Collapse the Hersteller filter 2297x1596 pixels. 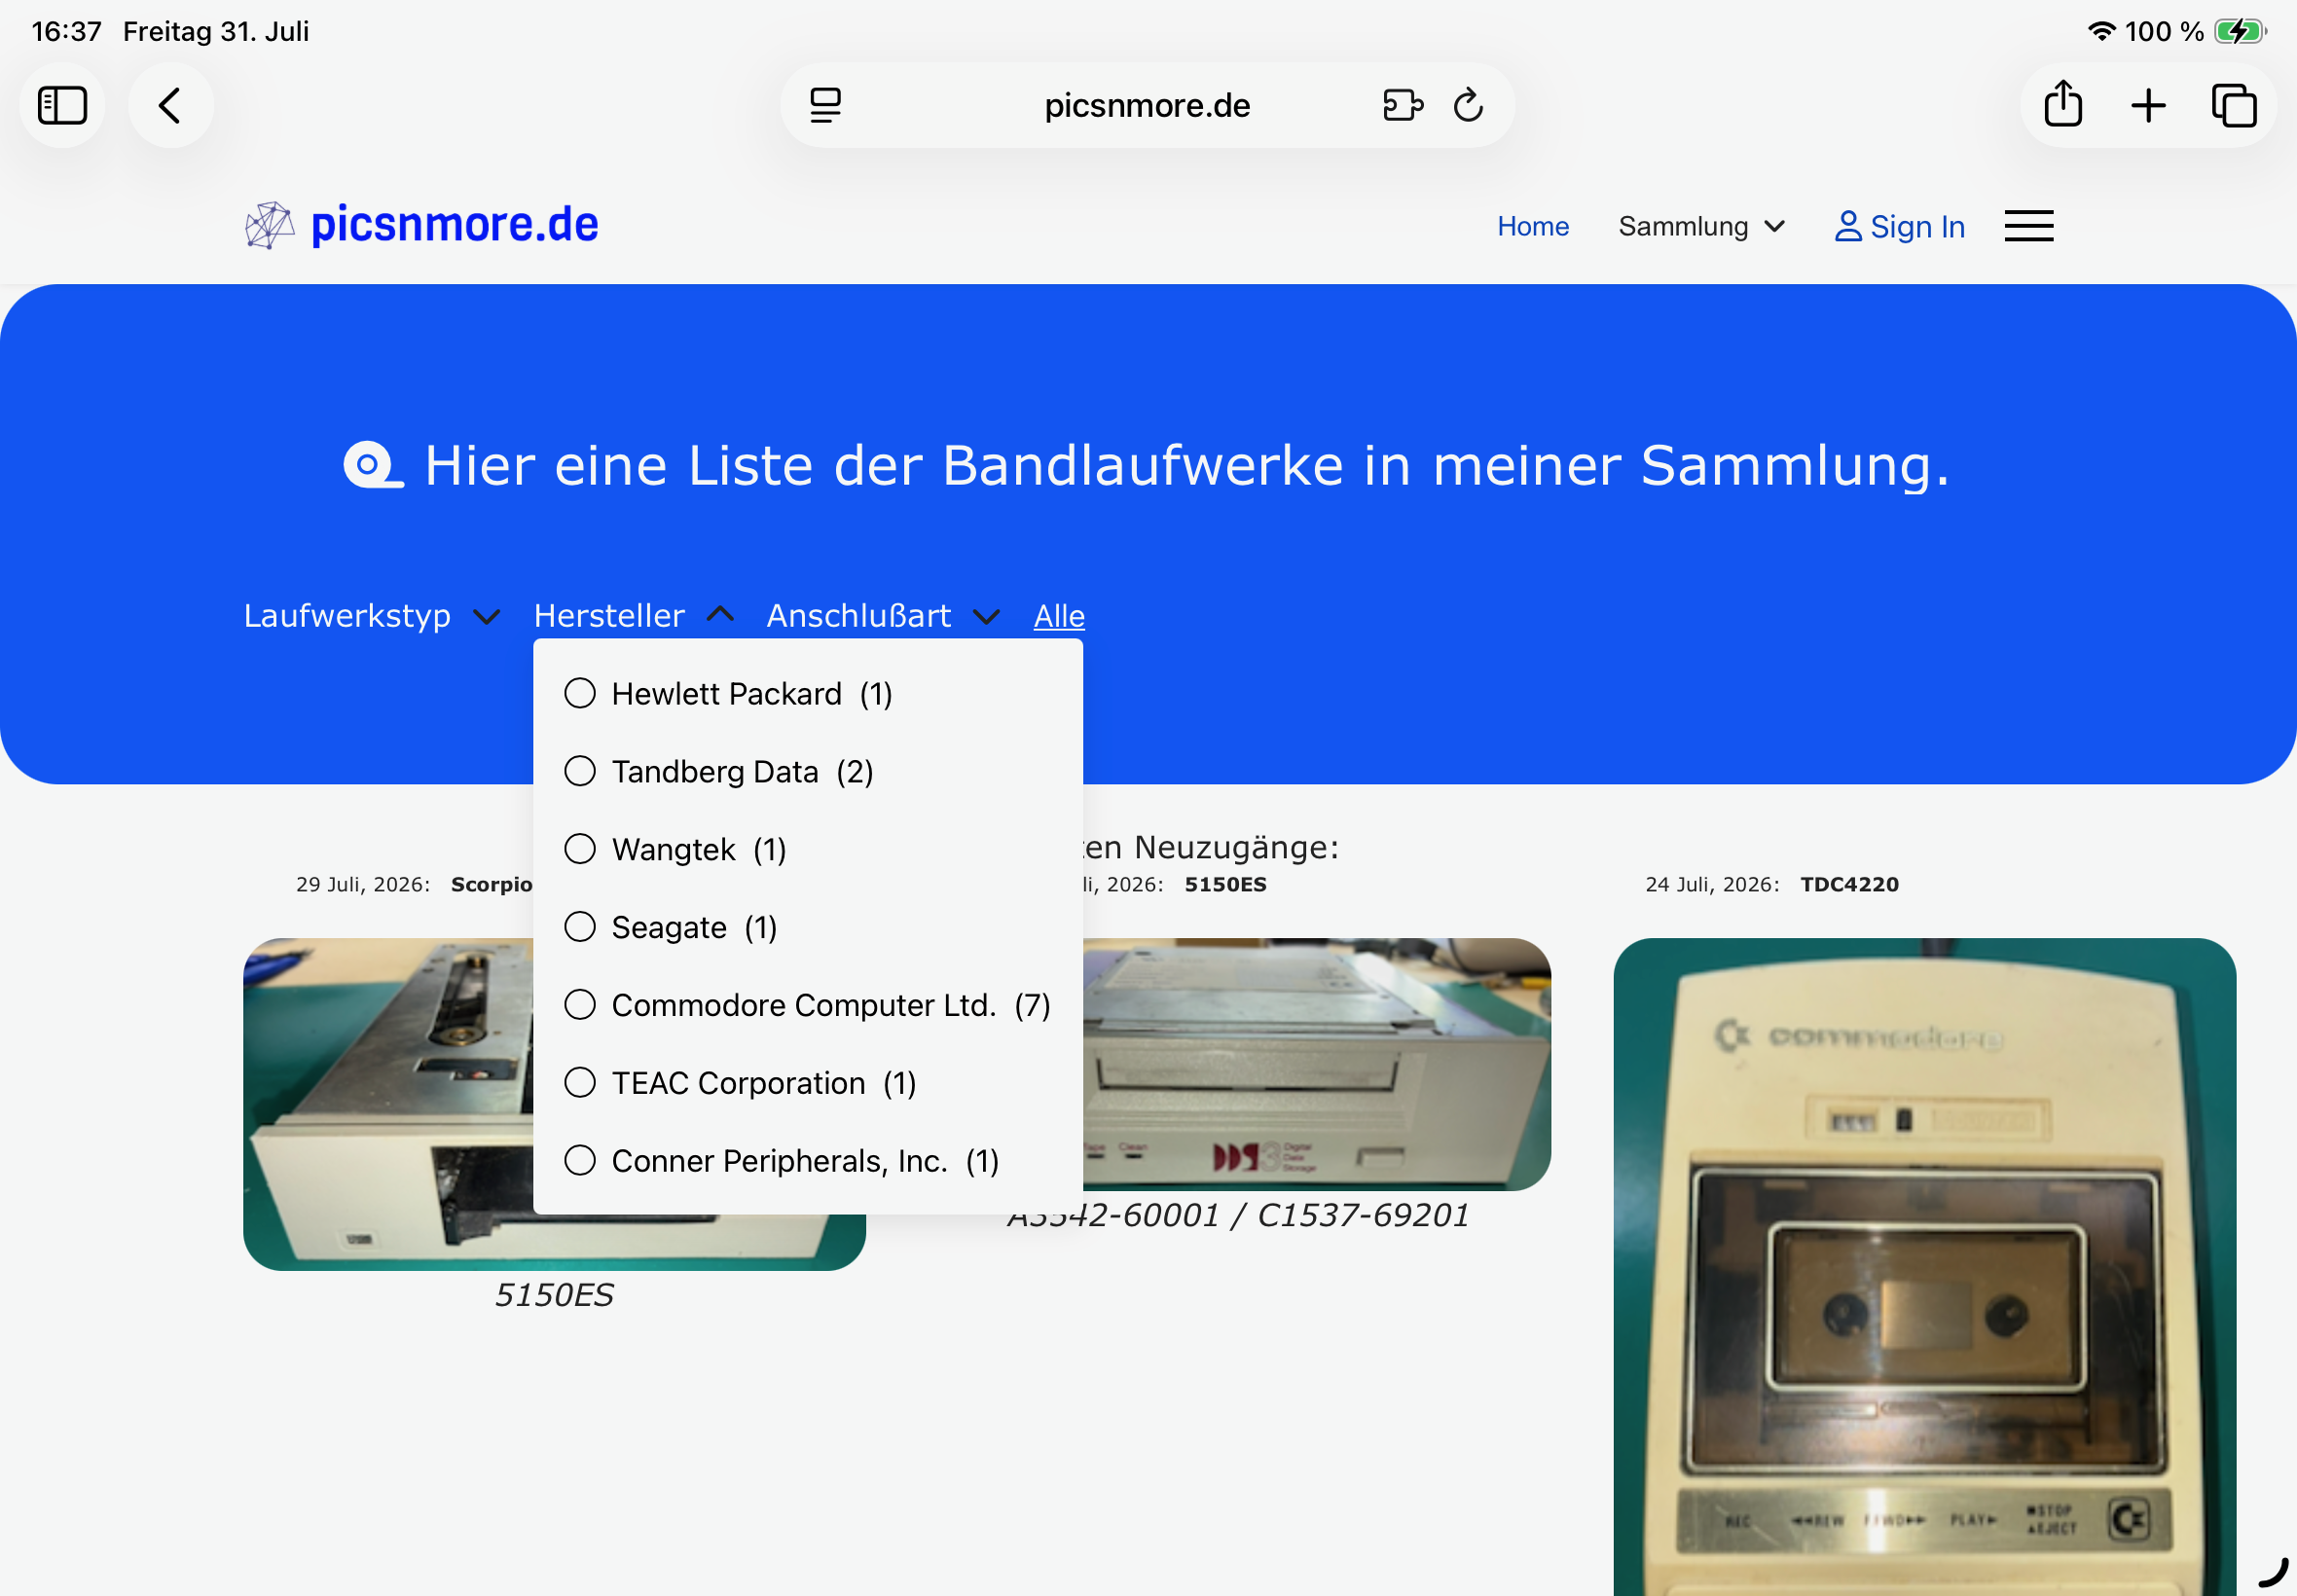pyautogui.click(x=635, y=615)
